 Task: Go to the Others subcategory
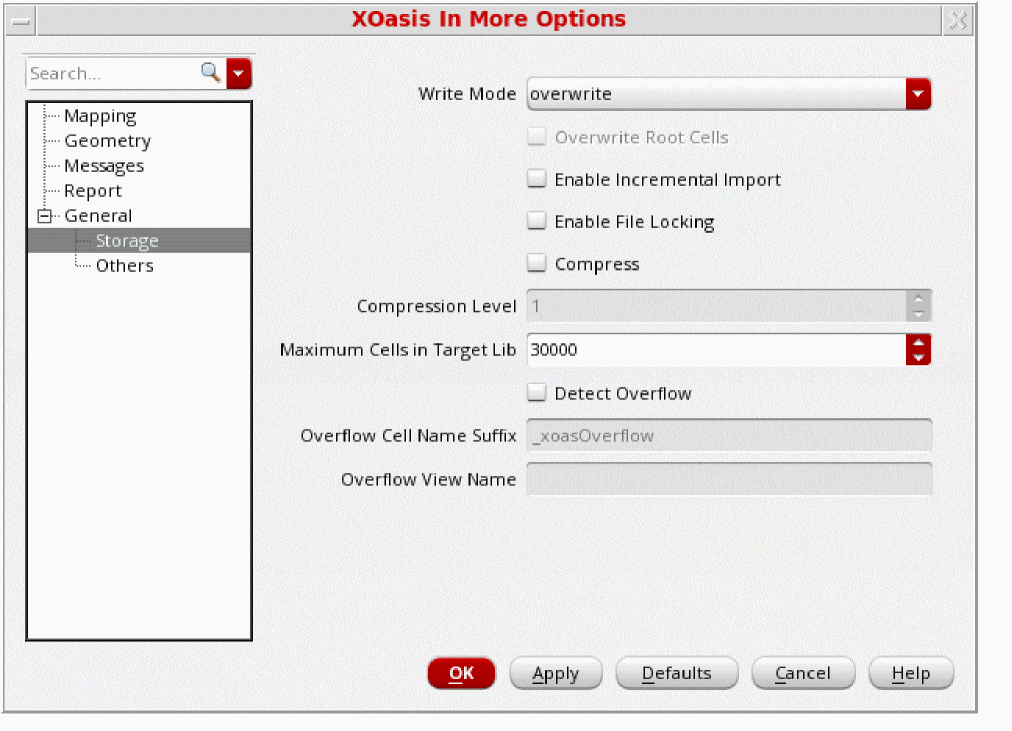[x=124, y=266]
